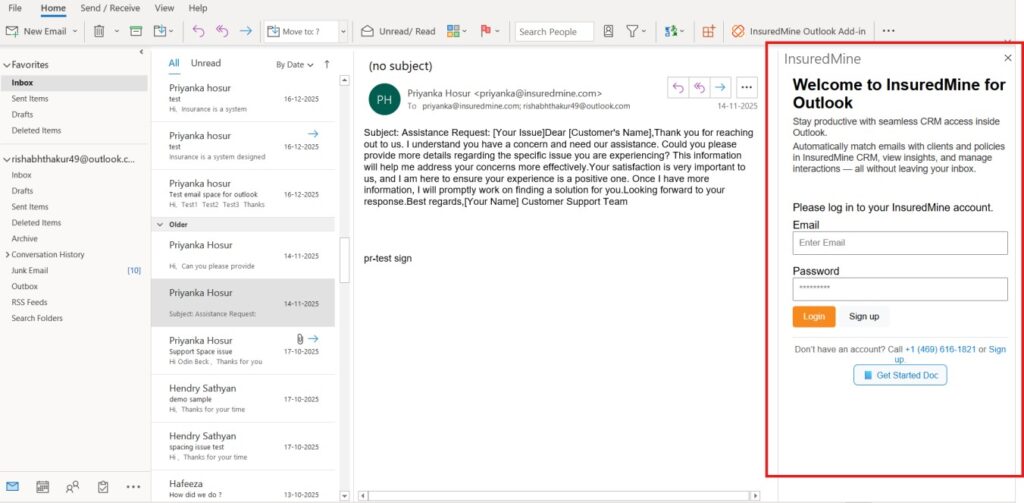Screen dimensions: 1024x503
Task: Open Tasks view from bottom navigation
Action: 102,487
